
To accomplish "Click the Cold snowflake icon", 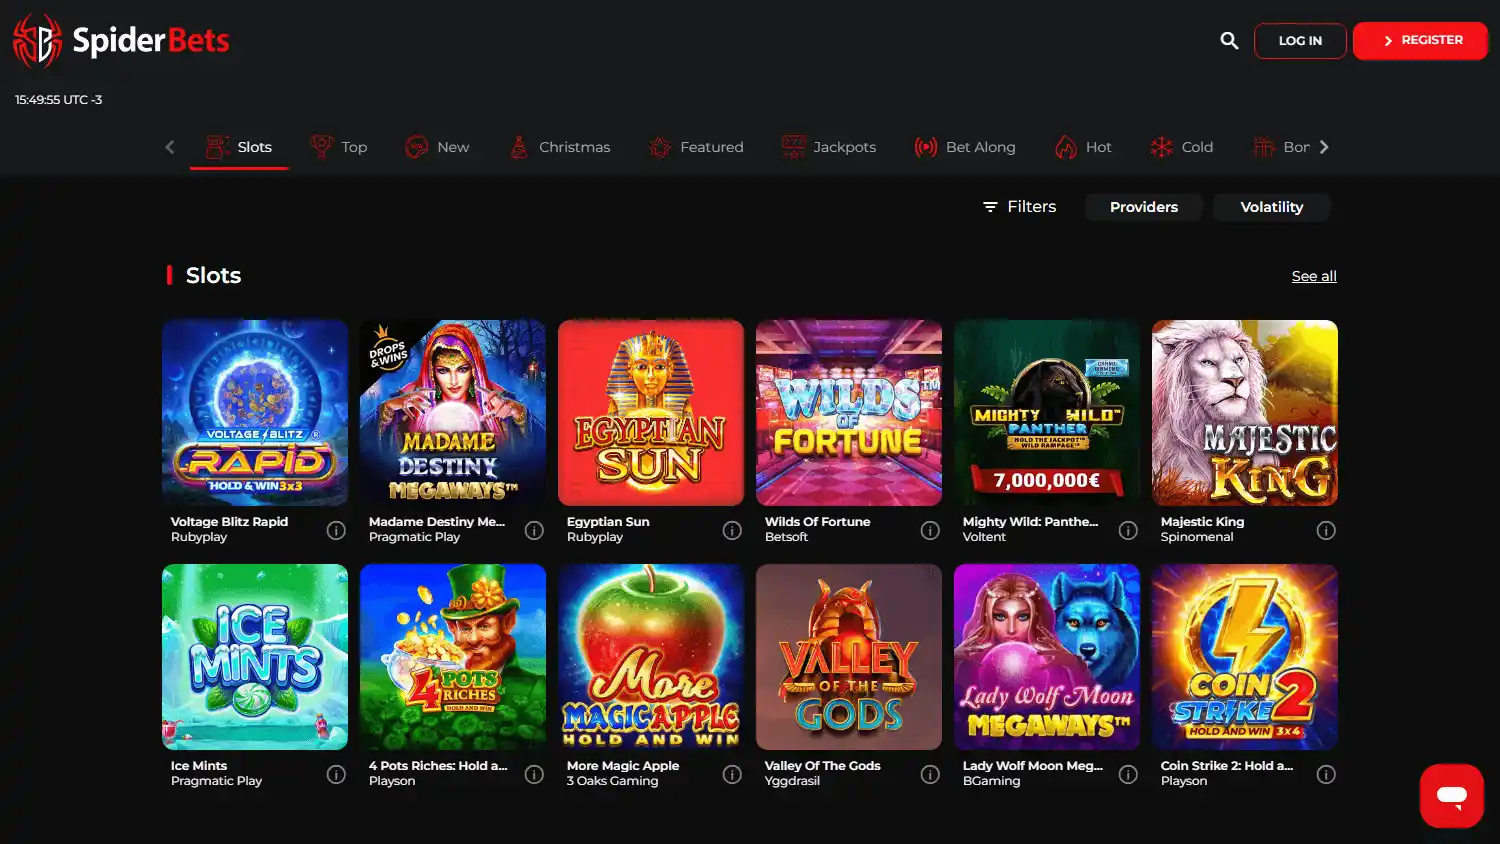I will coord(1161,147).
